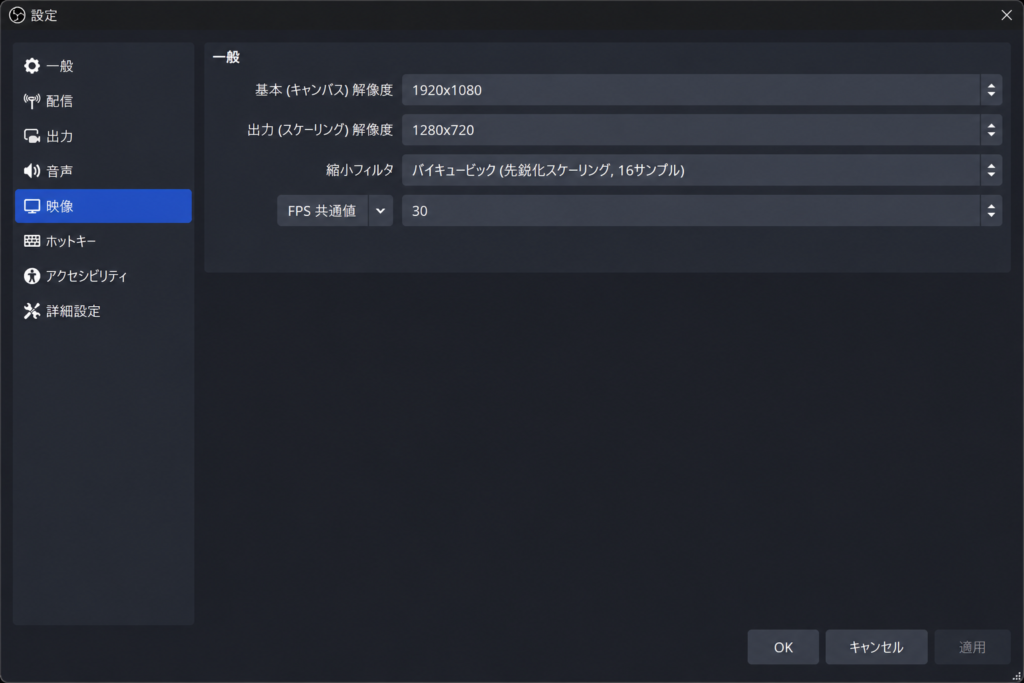Confirm settings with the OK button
The height and width of the screenshot is (683, 1024).
pos(783,647)
